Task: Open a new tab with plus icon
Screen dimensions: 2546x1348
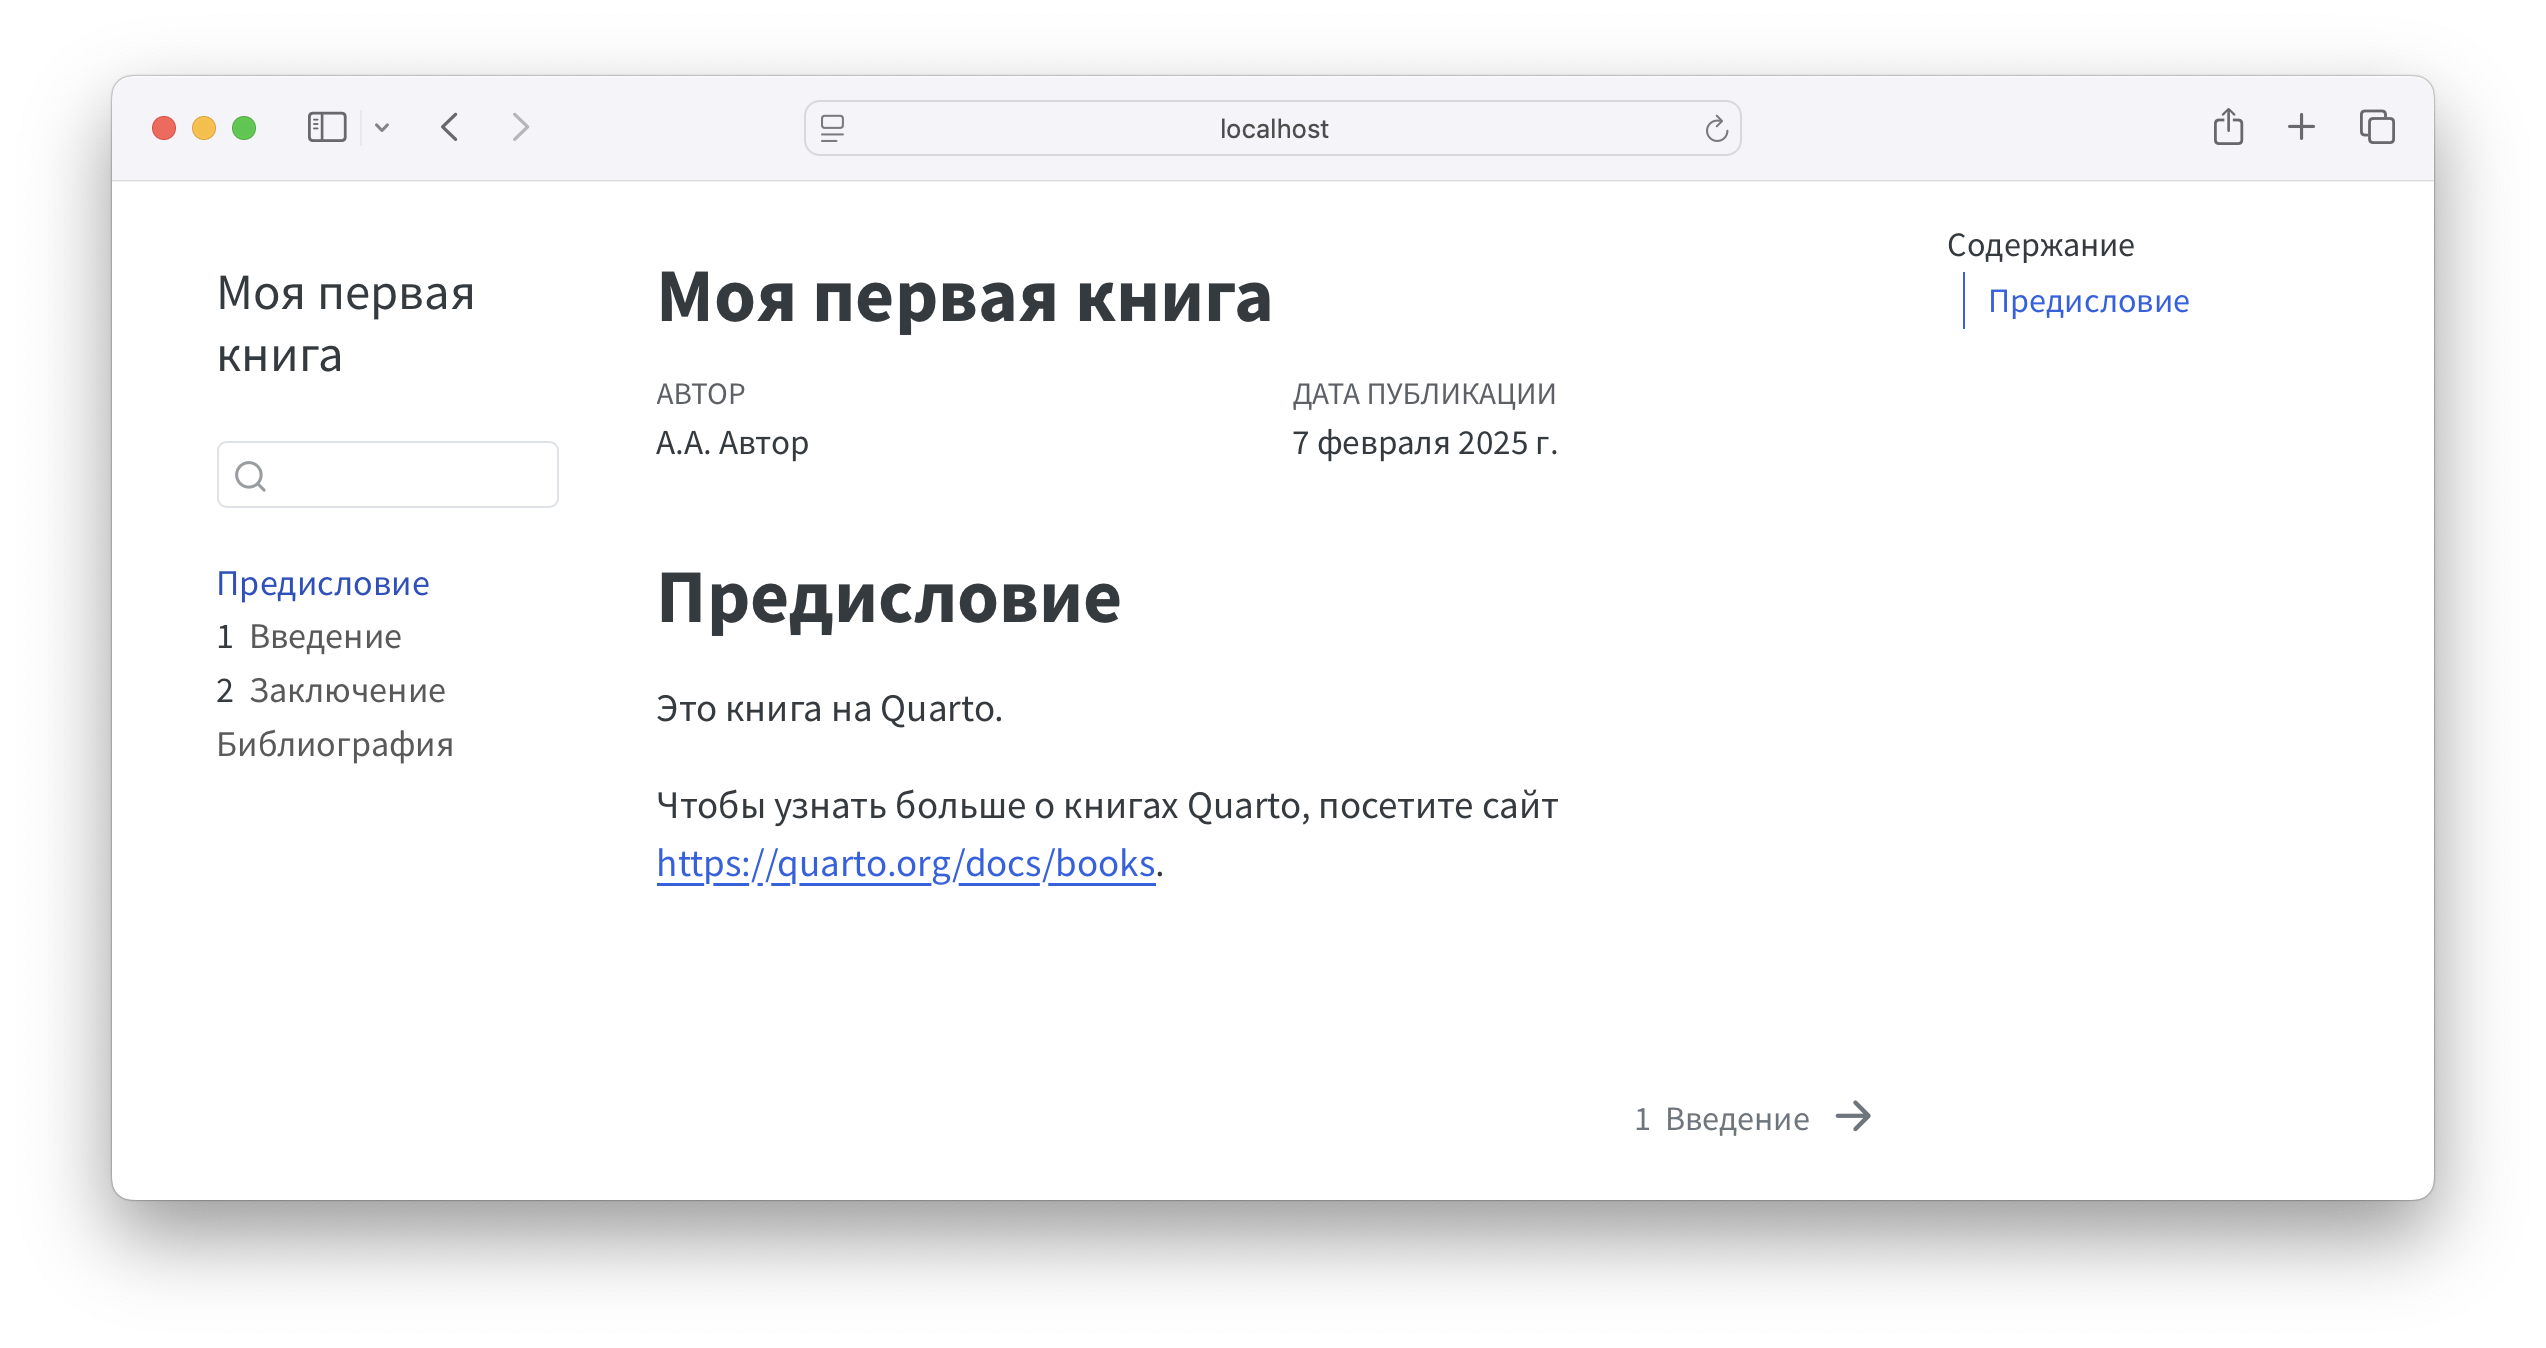Action: pos(2301,127)
